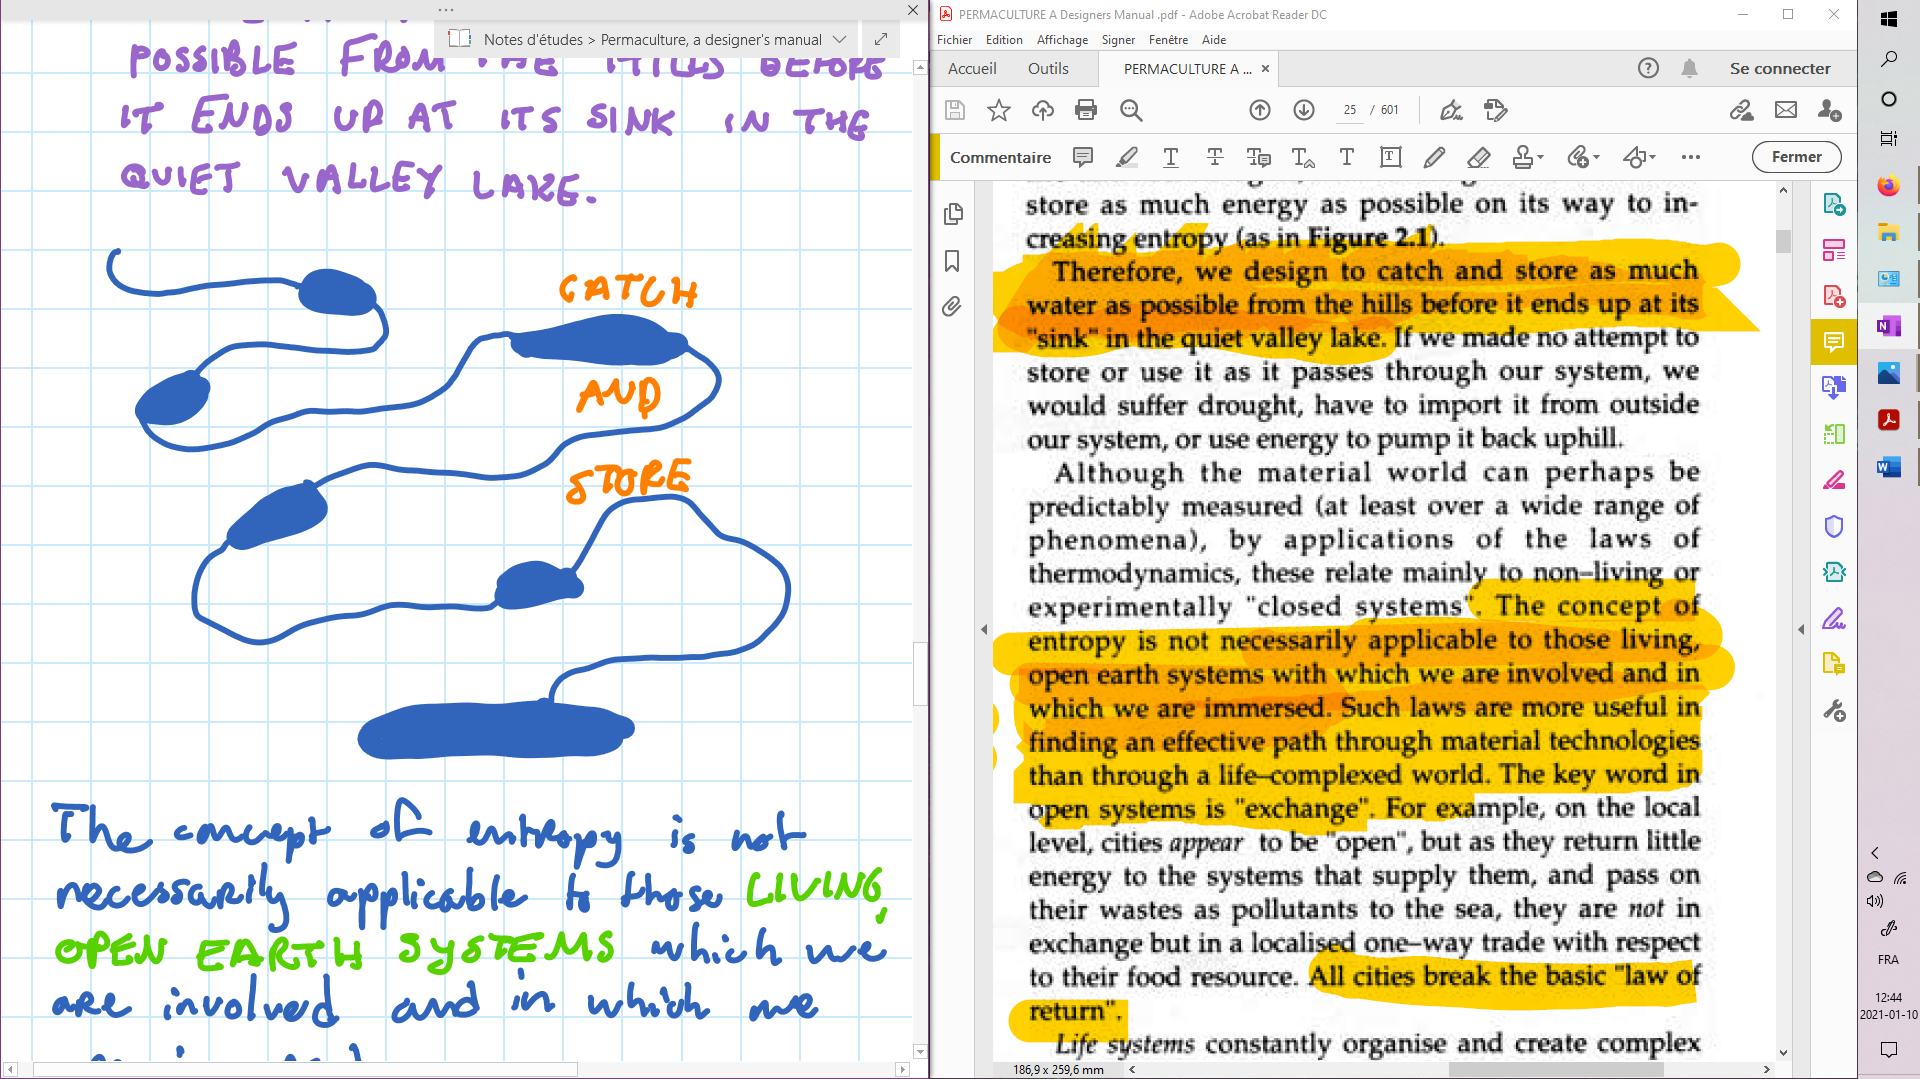Open the page thumbnails panel
The image size is (1920, 1079).
coord(953,214)
